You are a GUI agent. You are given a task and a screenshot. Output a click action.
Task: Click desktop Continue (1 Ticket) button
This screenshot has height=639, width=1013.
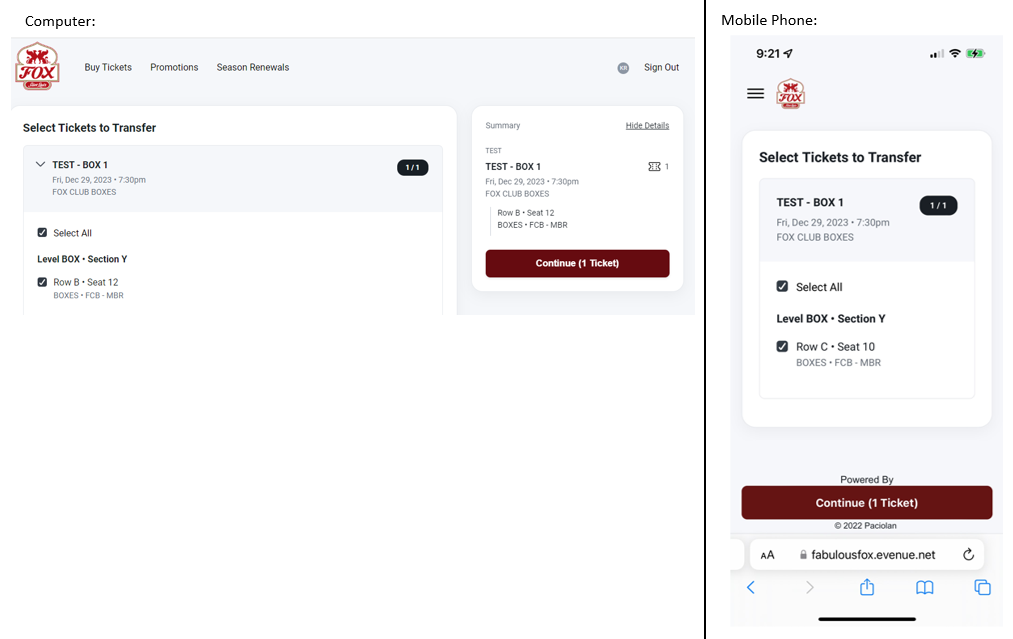pyautogui.click(x=577, y=264)
